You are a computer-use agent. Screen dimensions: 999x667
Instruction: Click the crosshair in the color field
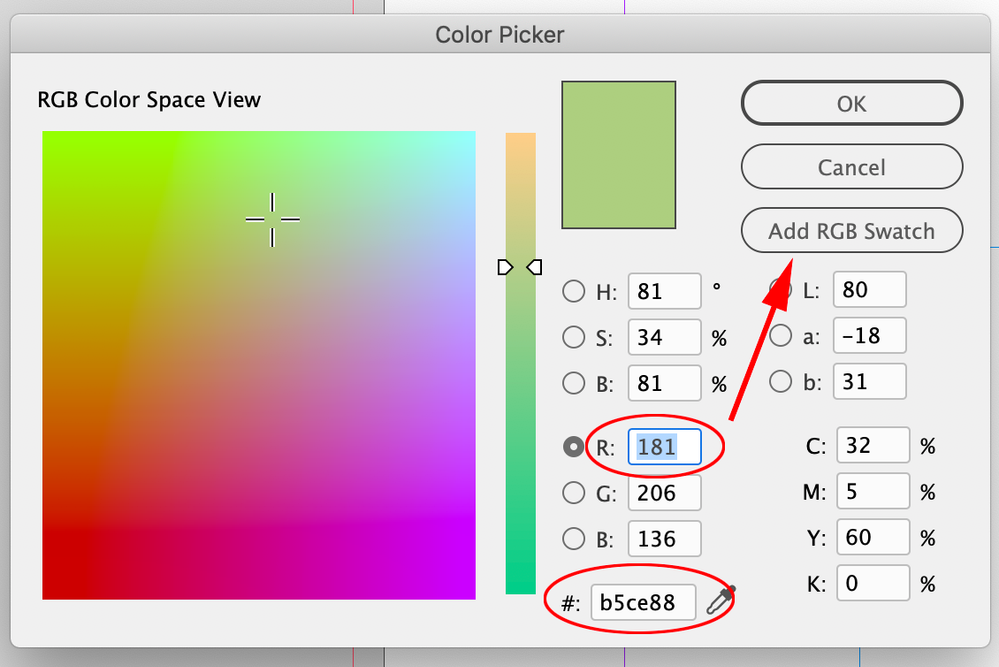[x=272, y=219]
